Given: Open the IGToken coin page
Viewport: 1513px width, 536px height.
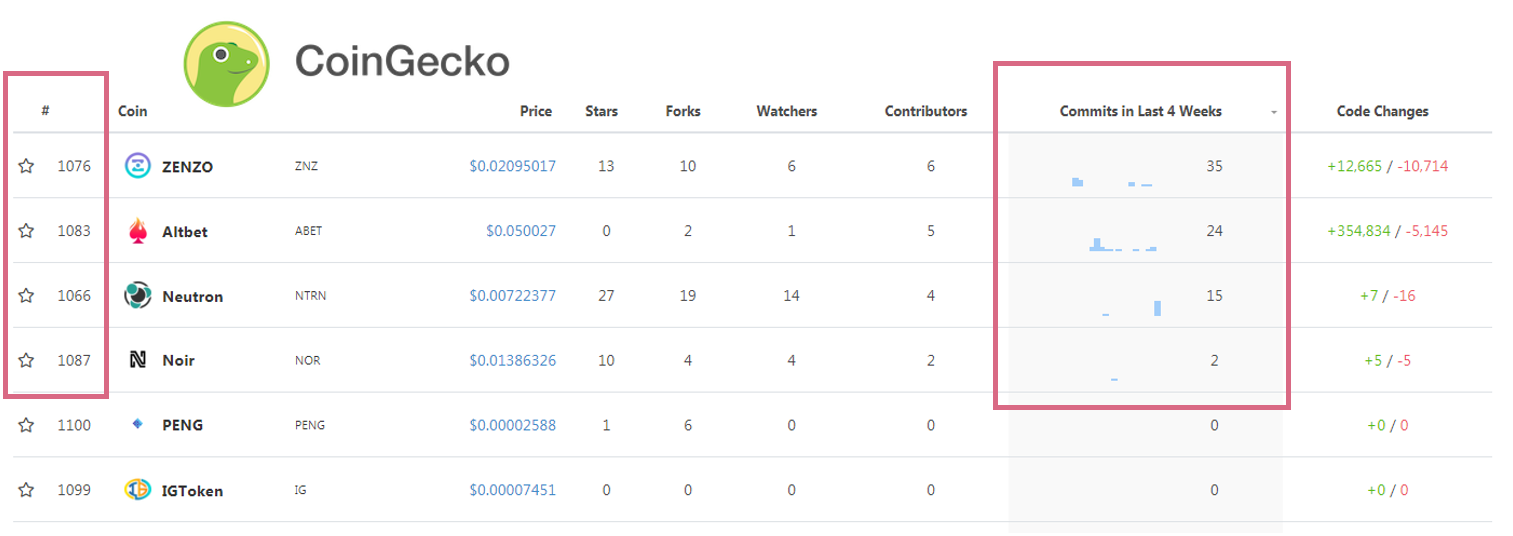Looking at the screenshot, I should click(x=192, y=491).
